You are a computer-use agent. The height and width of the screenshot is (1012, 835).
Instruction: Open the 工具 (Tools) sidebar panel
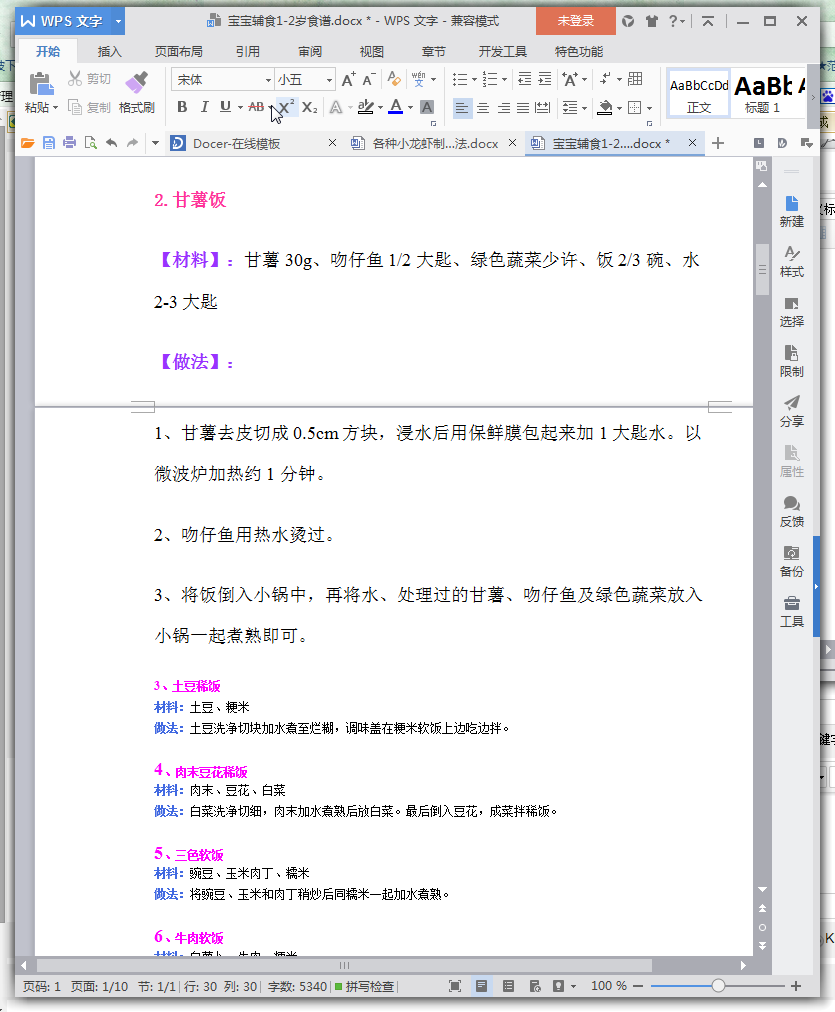792,612
